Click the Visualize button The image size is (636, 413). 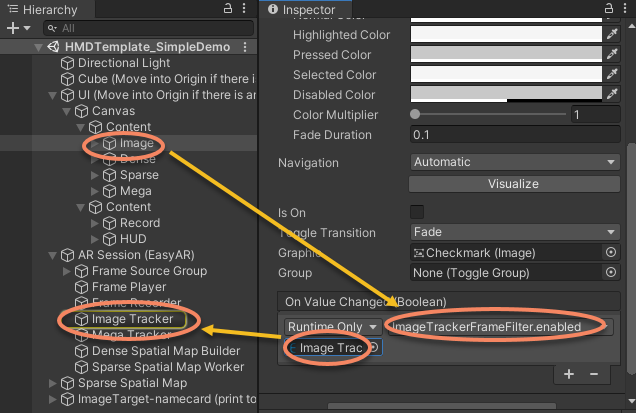tap(514, 184)
